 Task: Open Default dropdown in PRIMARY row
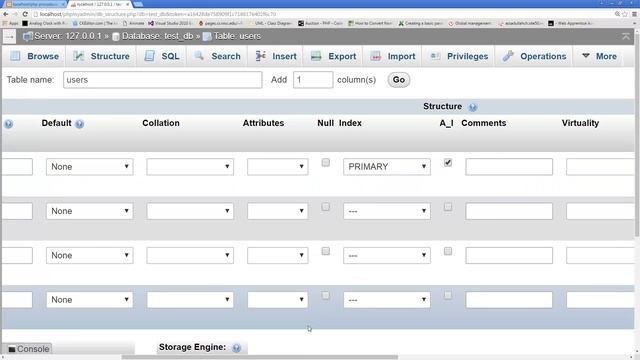89,167
